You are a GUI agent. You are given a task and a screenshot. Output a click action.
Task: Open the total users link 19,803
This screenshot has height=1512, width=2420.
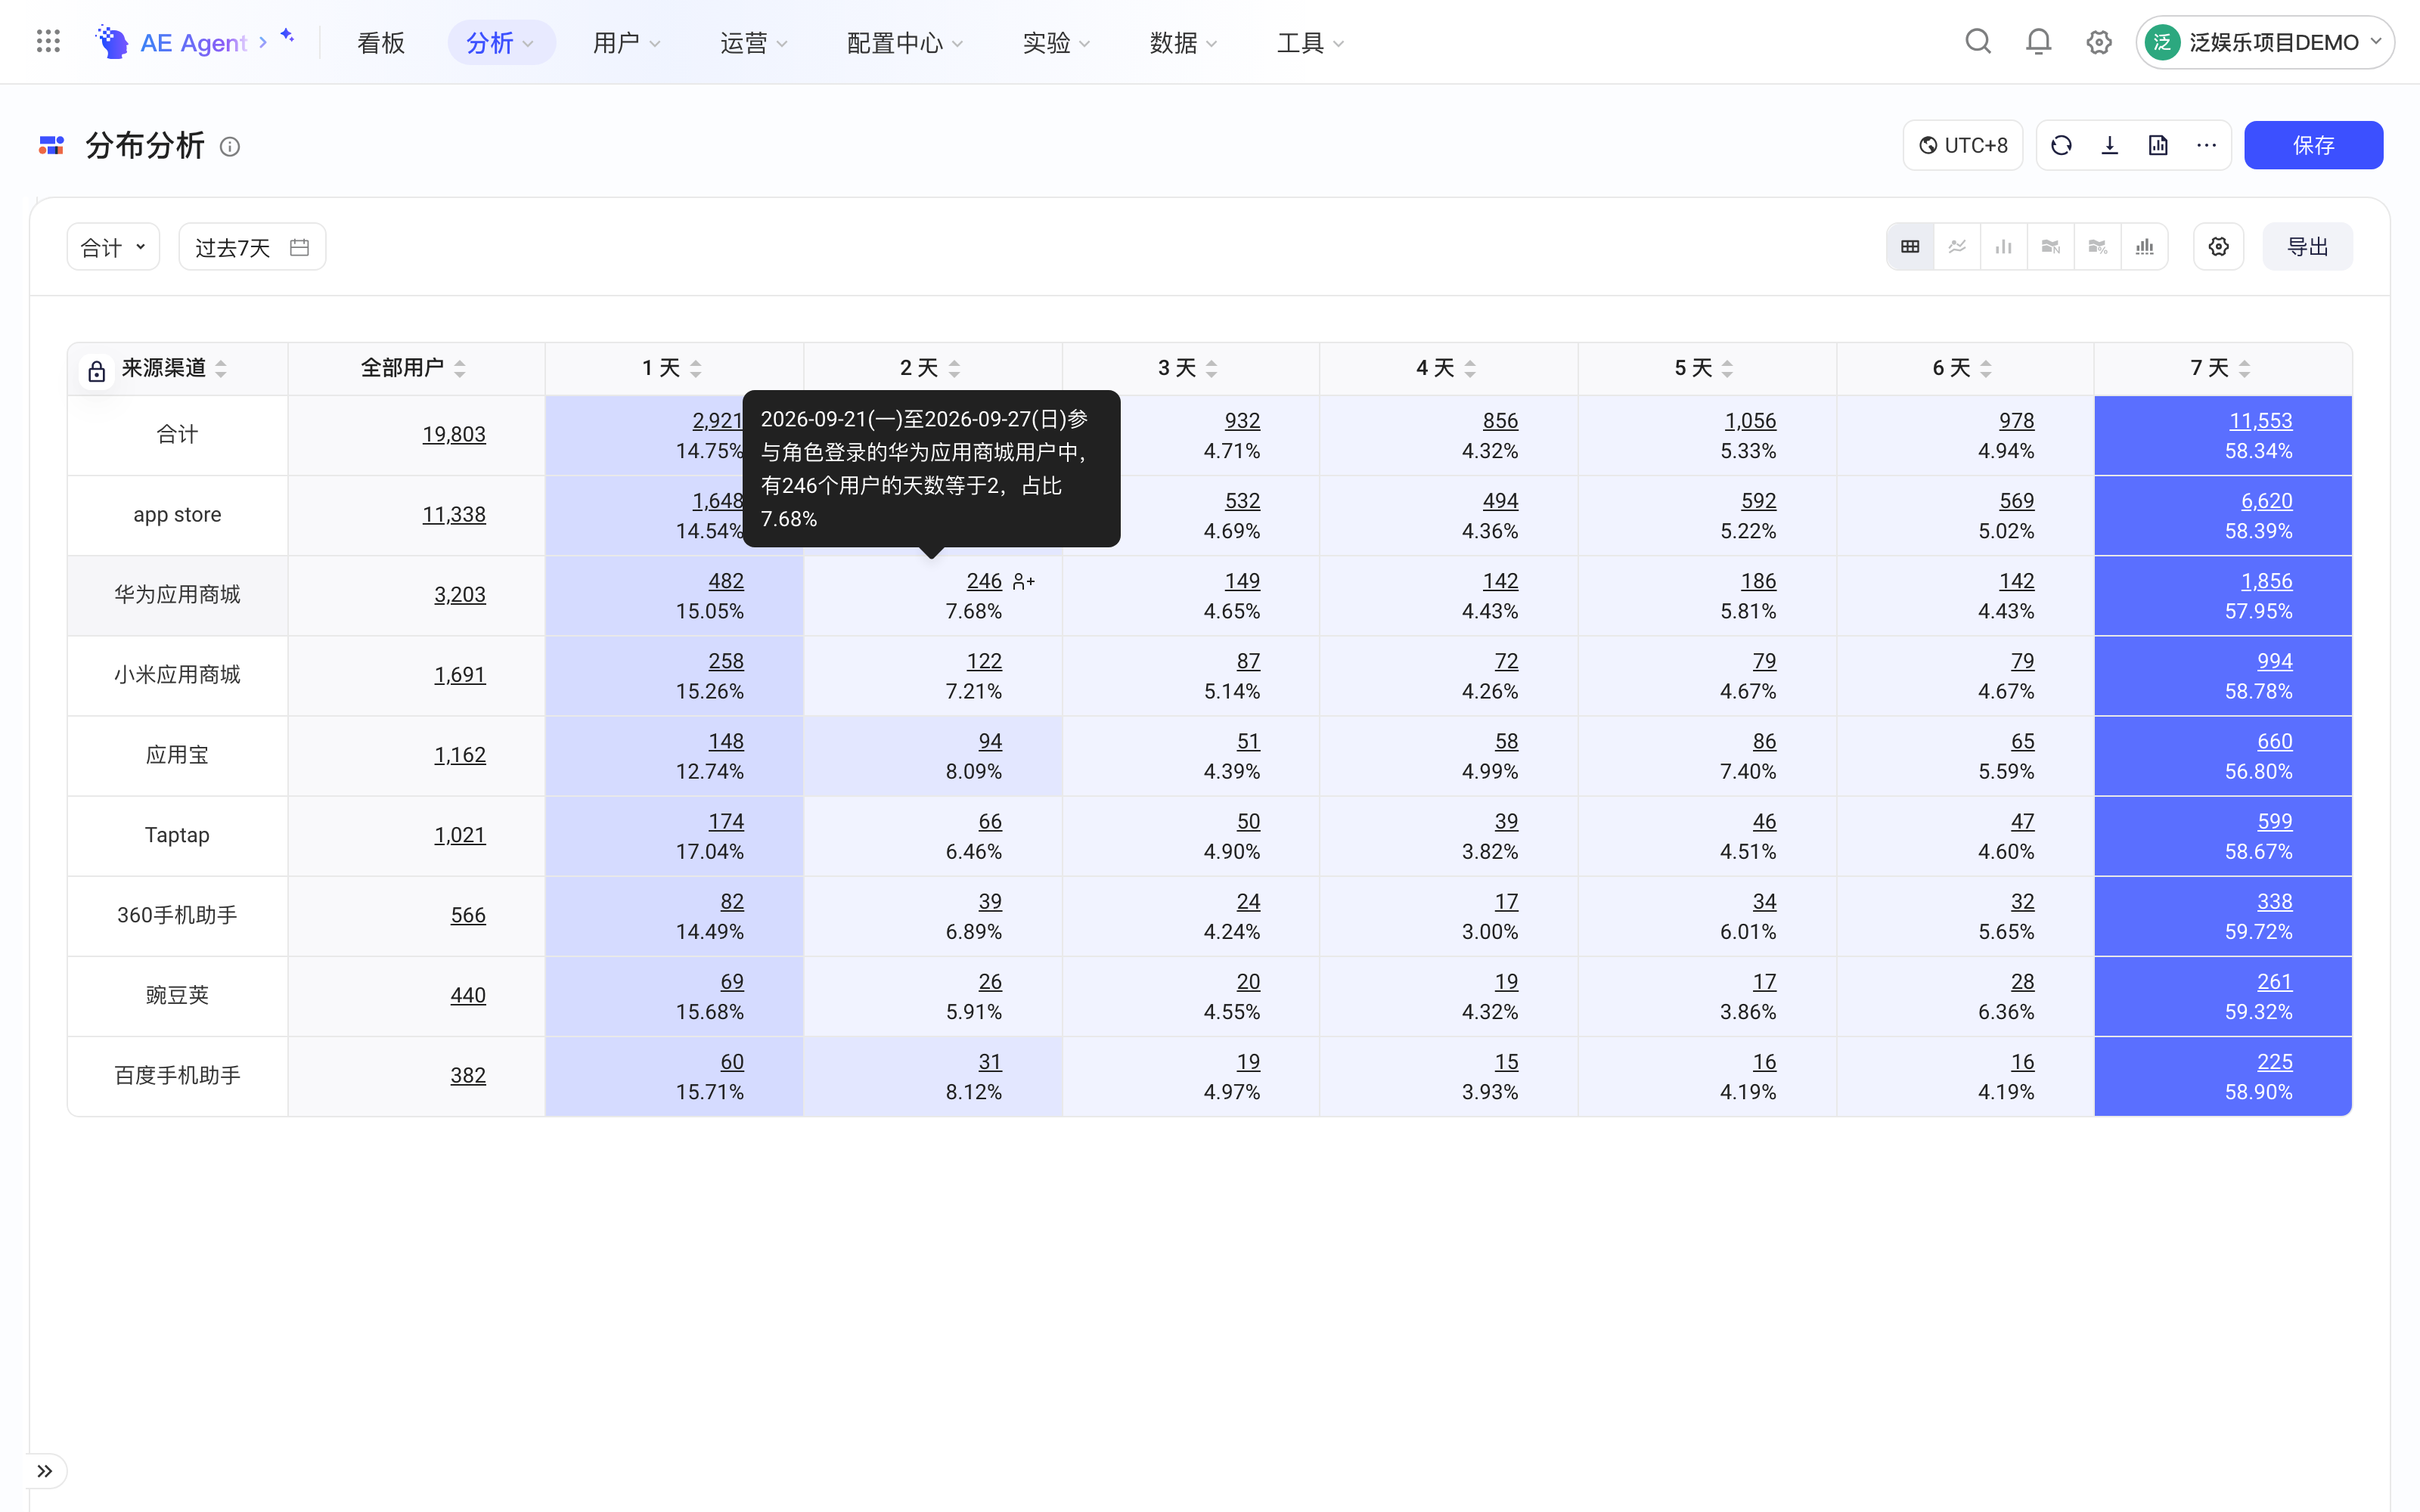pos(453,435)
